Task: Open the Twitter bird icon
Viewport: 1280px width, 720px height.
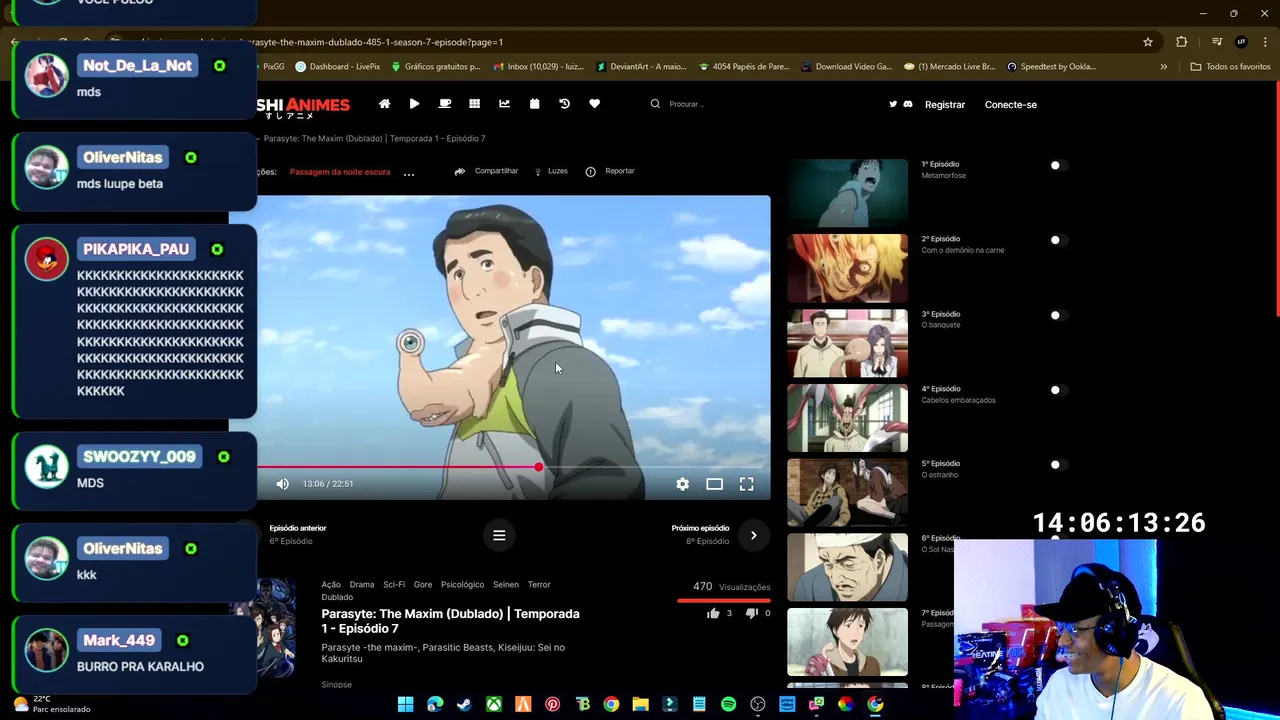Action: pyautogui.click(x=893, y=104)
